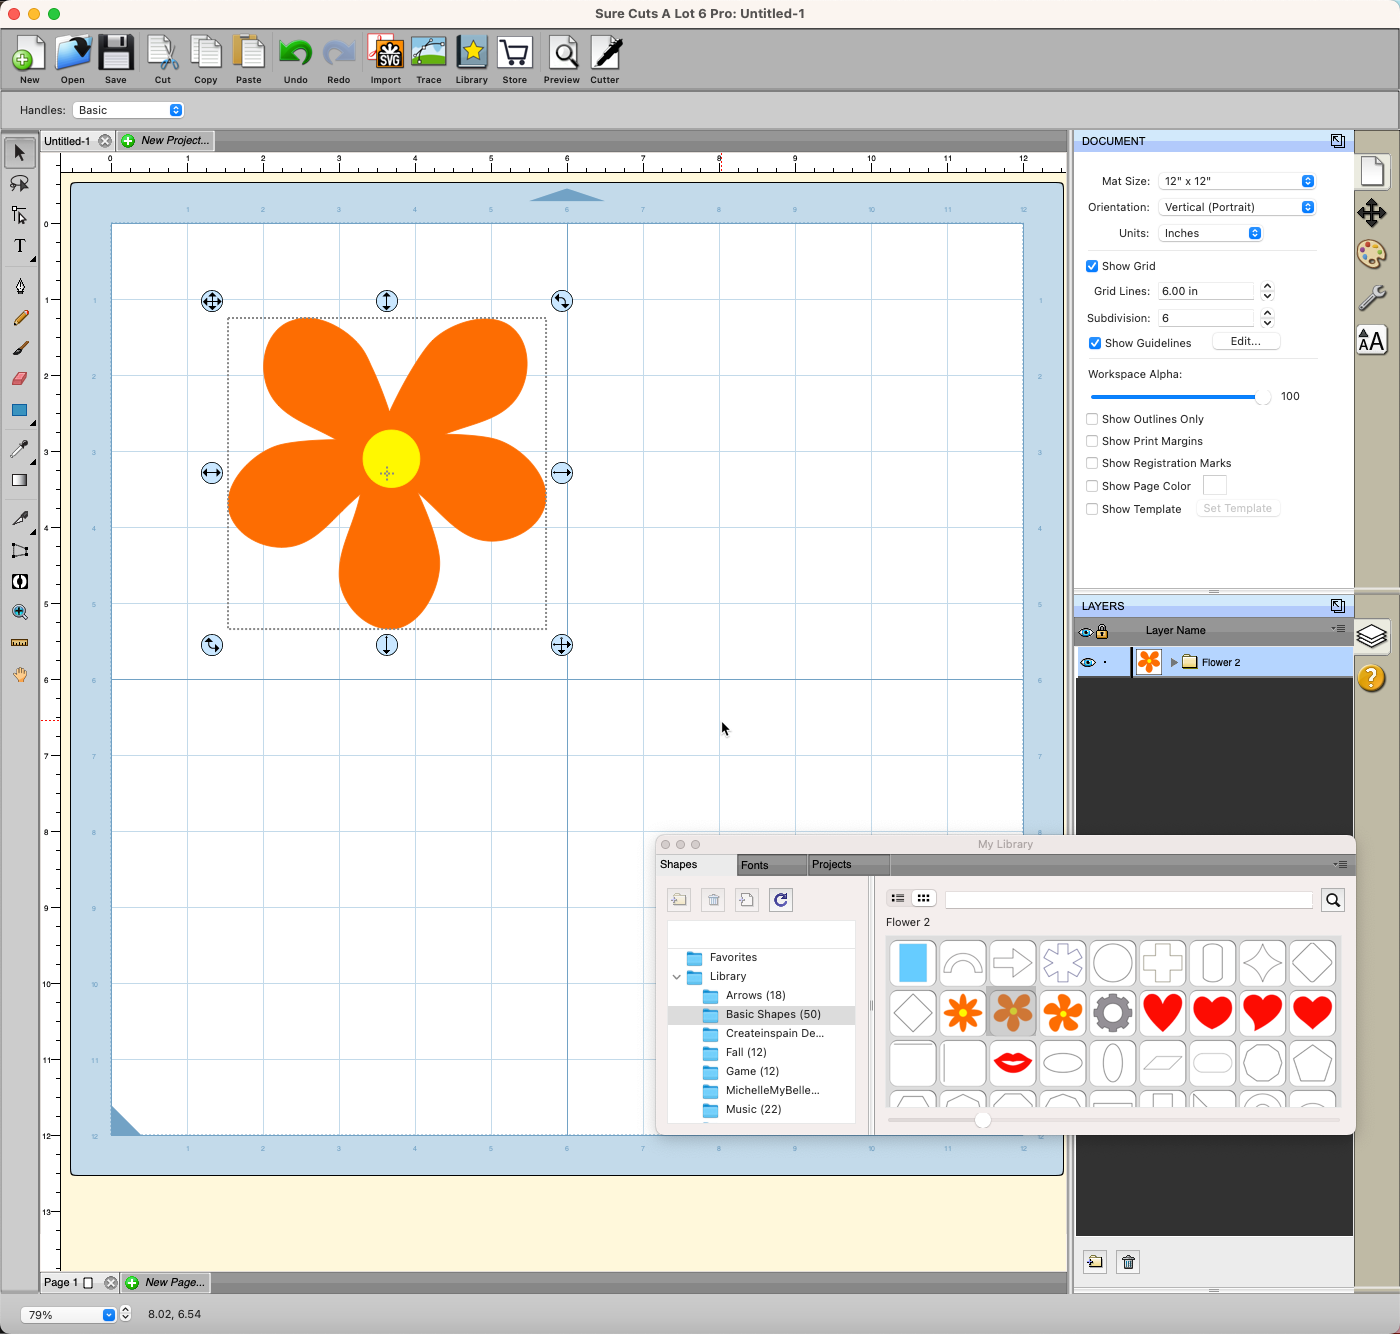Open the Mat Size dropdown
Image resolution: width=1400 pixels, height=1334 pixels.
(x=1237, y=181)
